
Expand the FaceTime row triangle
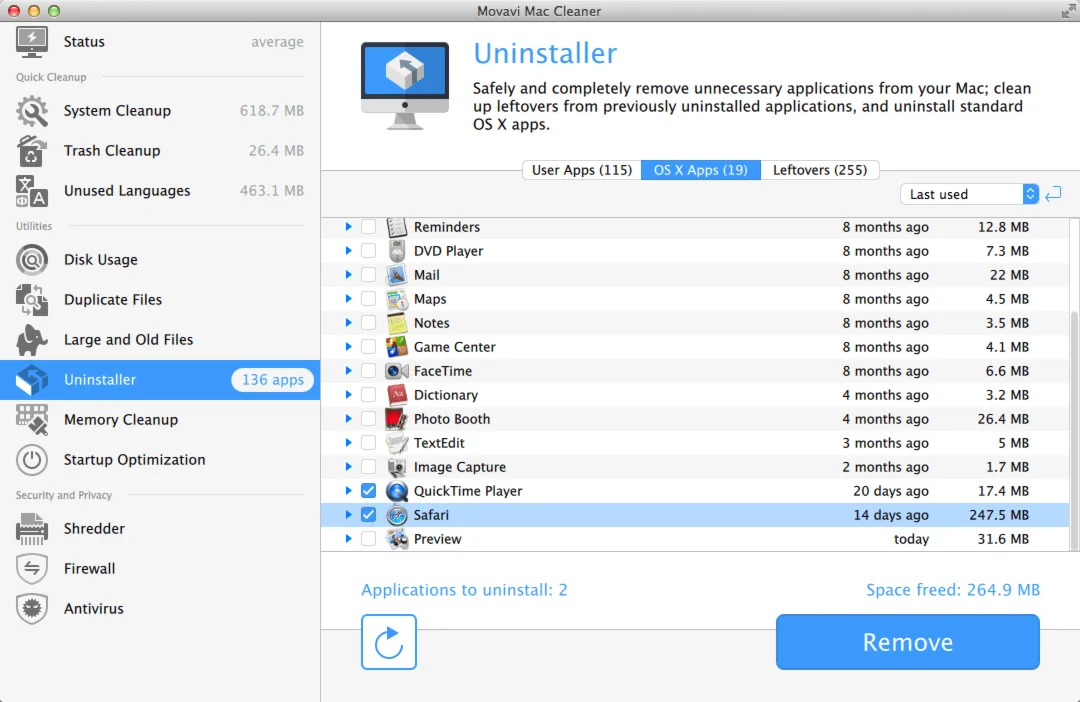(x=349, y=371)
